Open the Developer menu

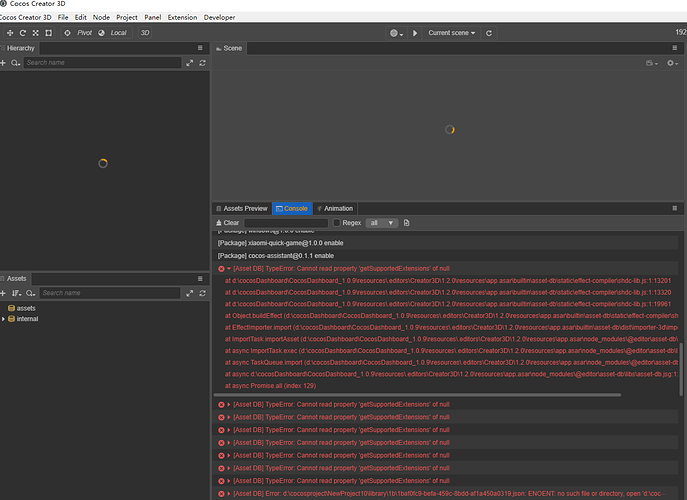pyautogui.click(x=220, y=17)
